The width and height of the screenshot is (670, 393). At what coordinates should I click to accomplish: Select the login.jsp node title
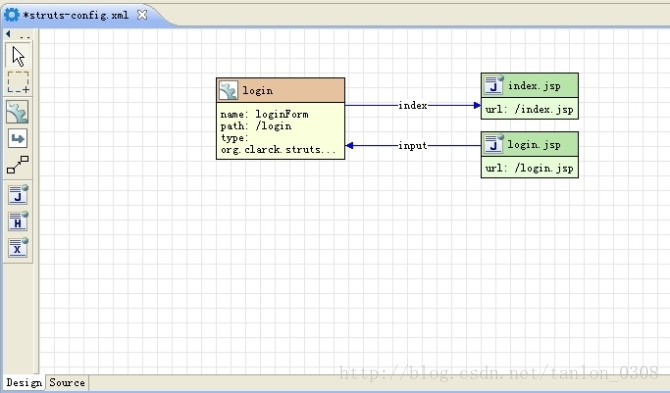pos(534,145)
